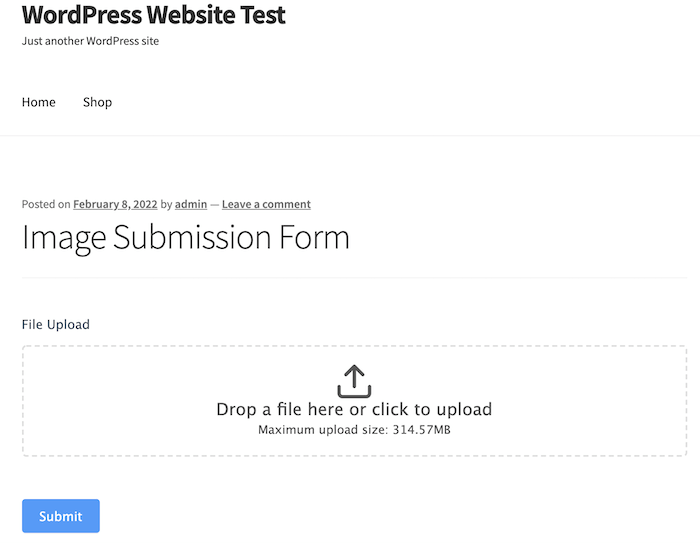Click the dashed border of the upload box
The width and height of the screenshot is (700, 543).
click(354, 346)
